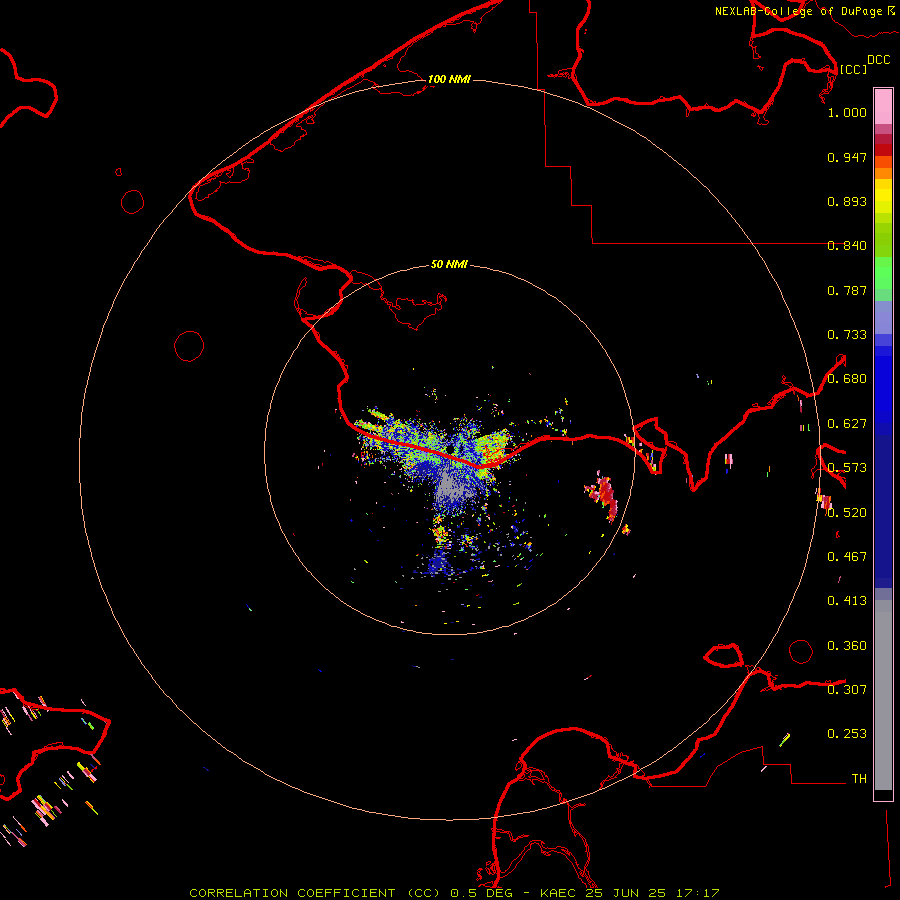Click the "[CC]" units label

click(853, 69)
